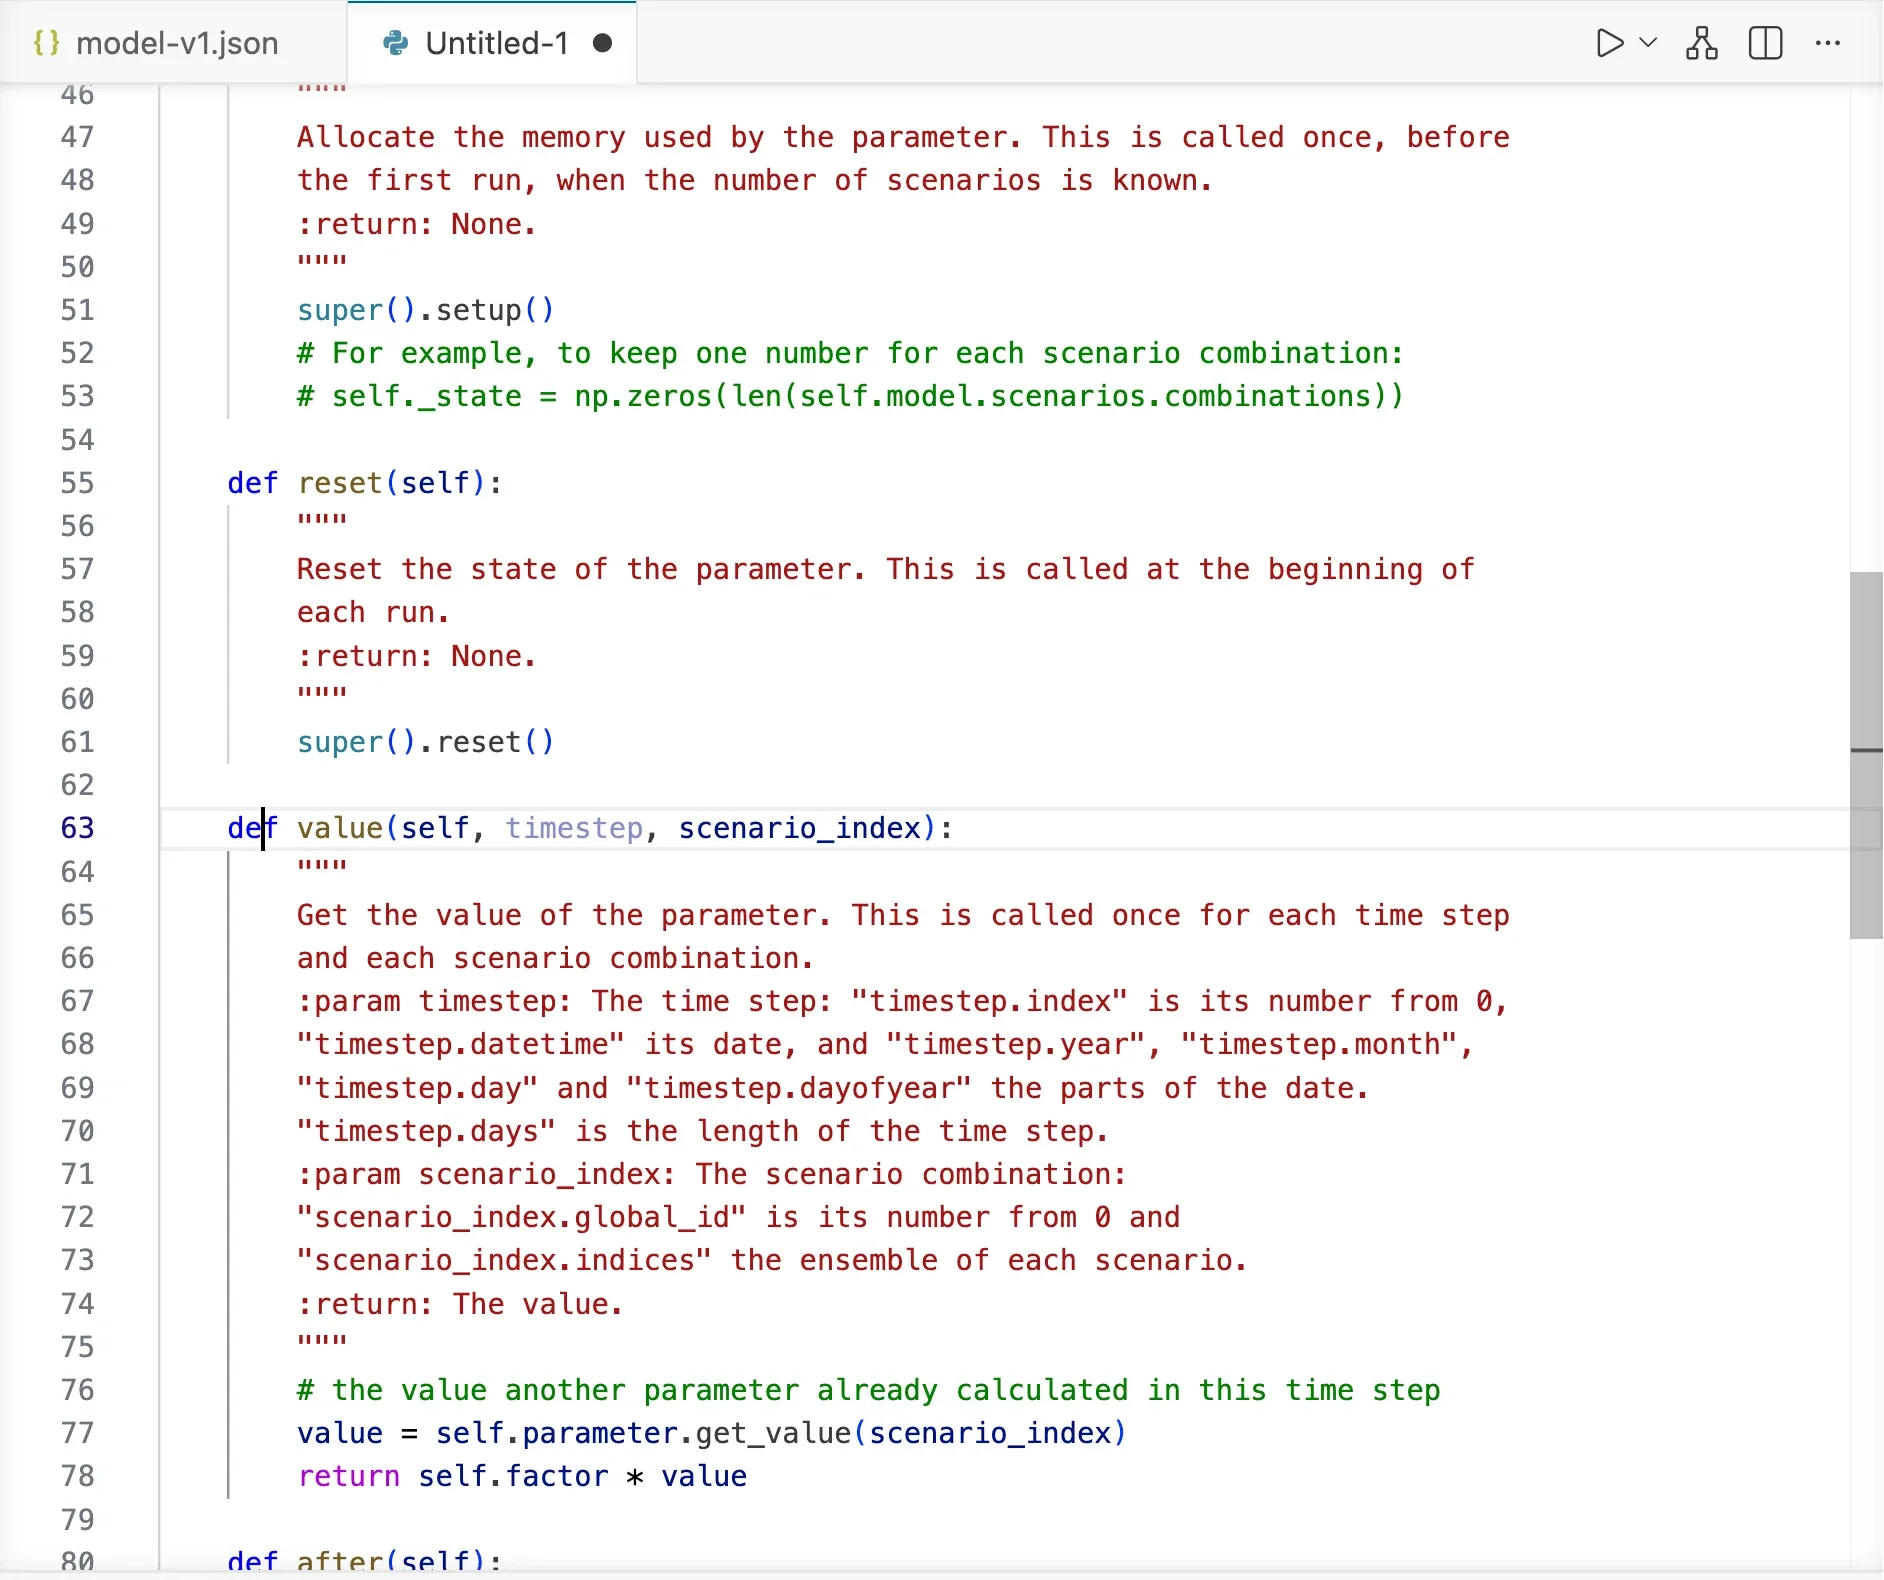Close Untitled-1 via unsaved dot
Viewport: 1884px width, 1580px height.
coord(602,43)
